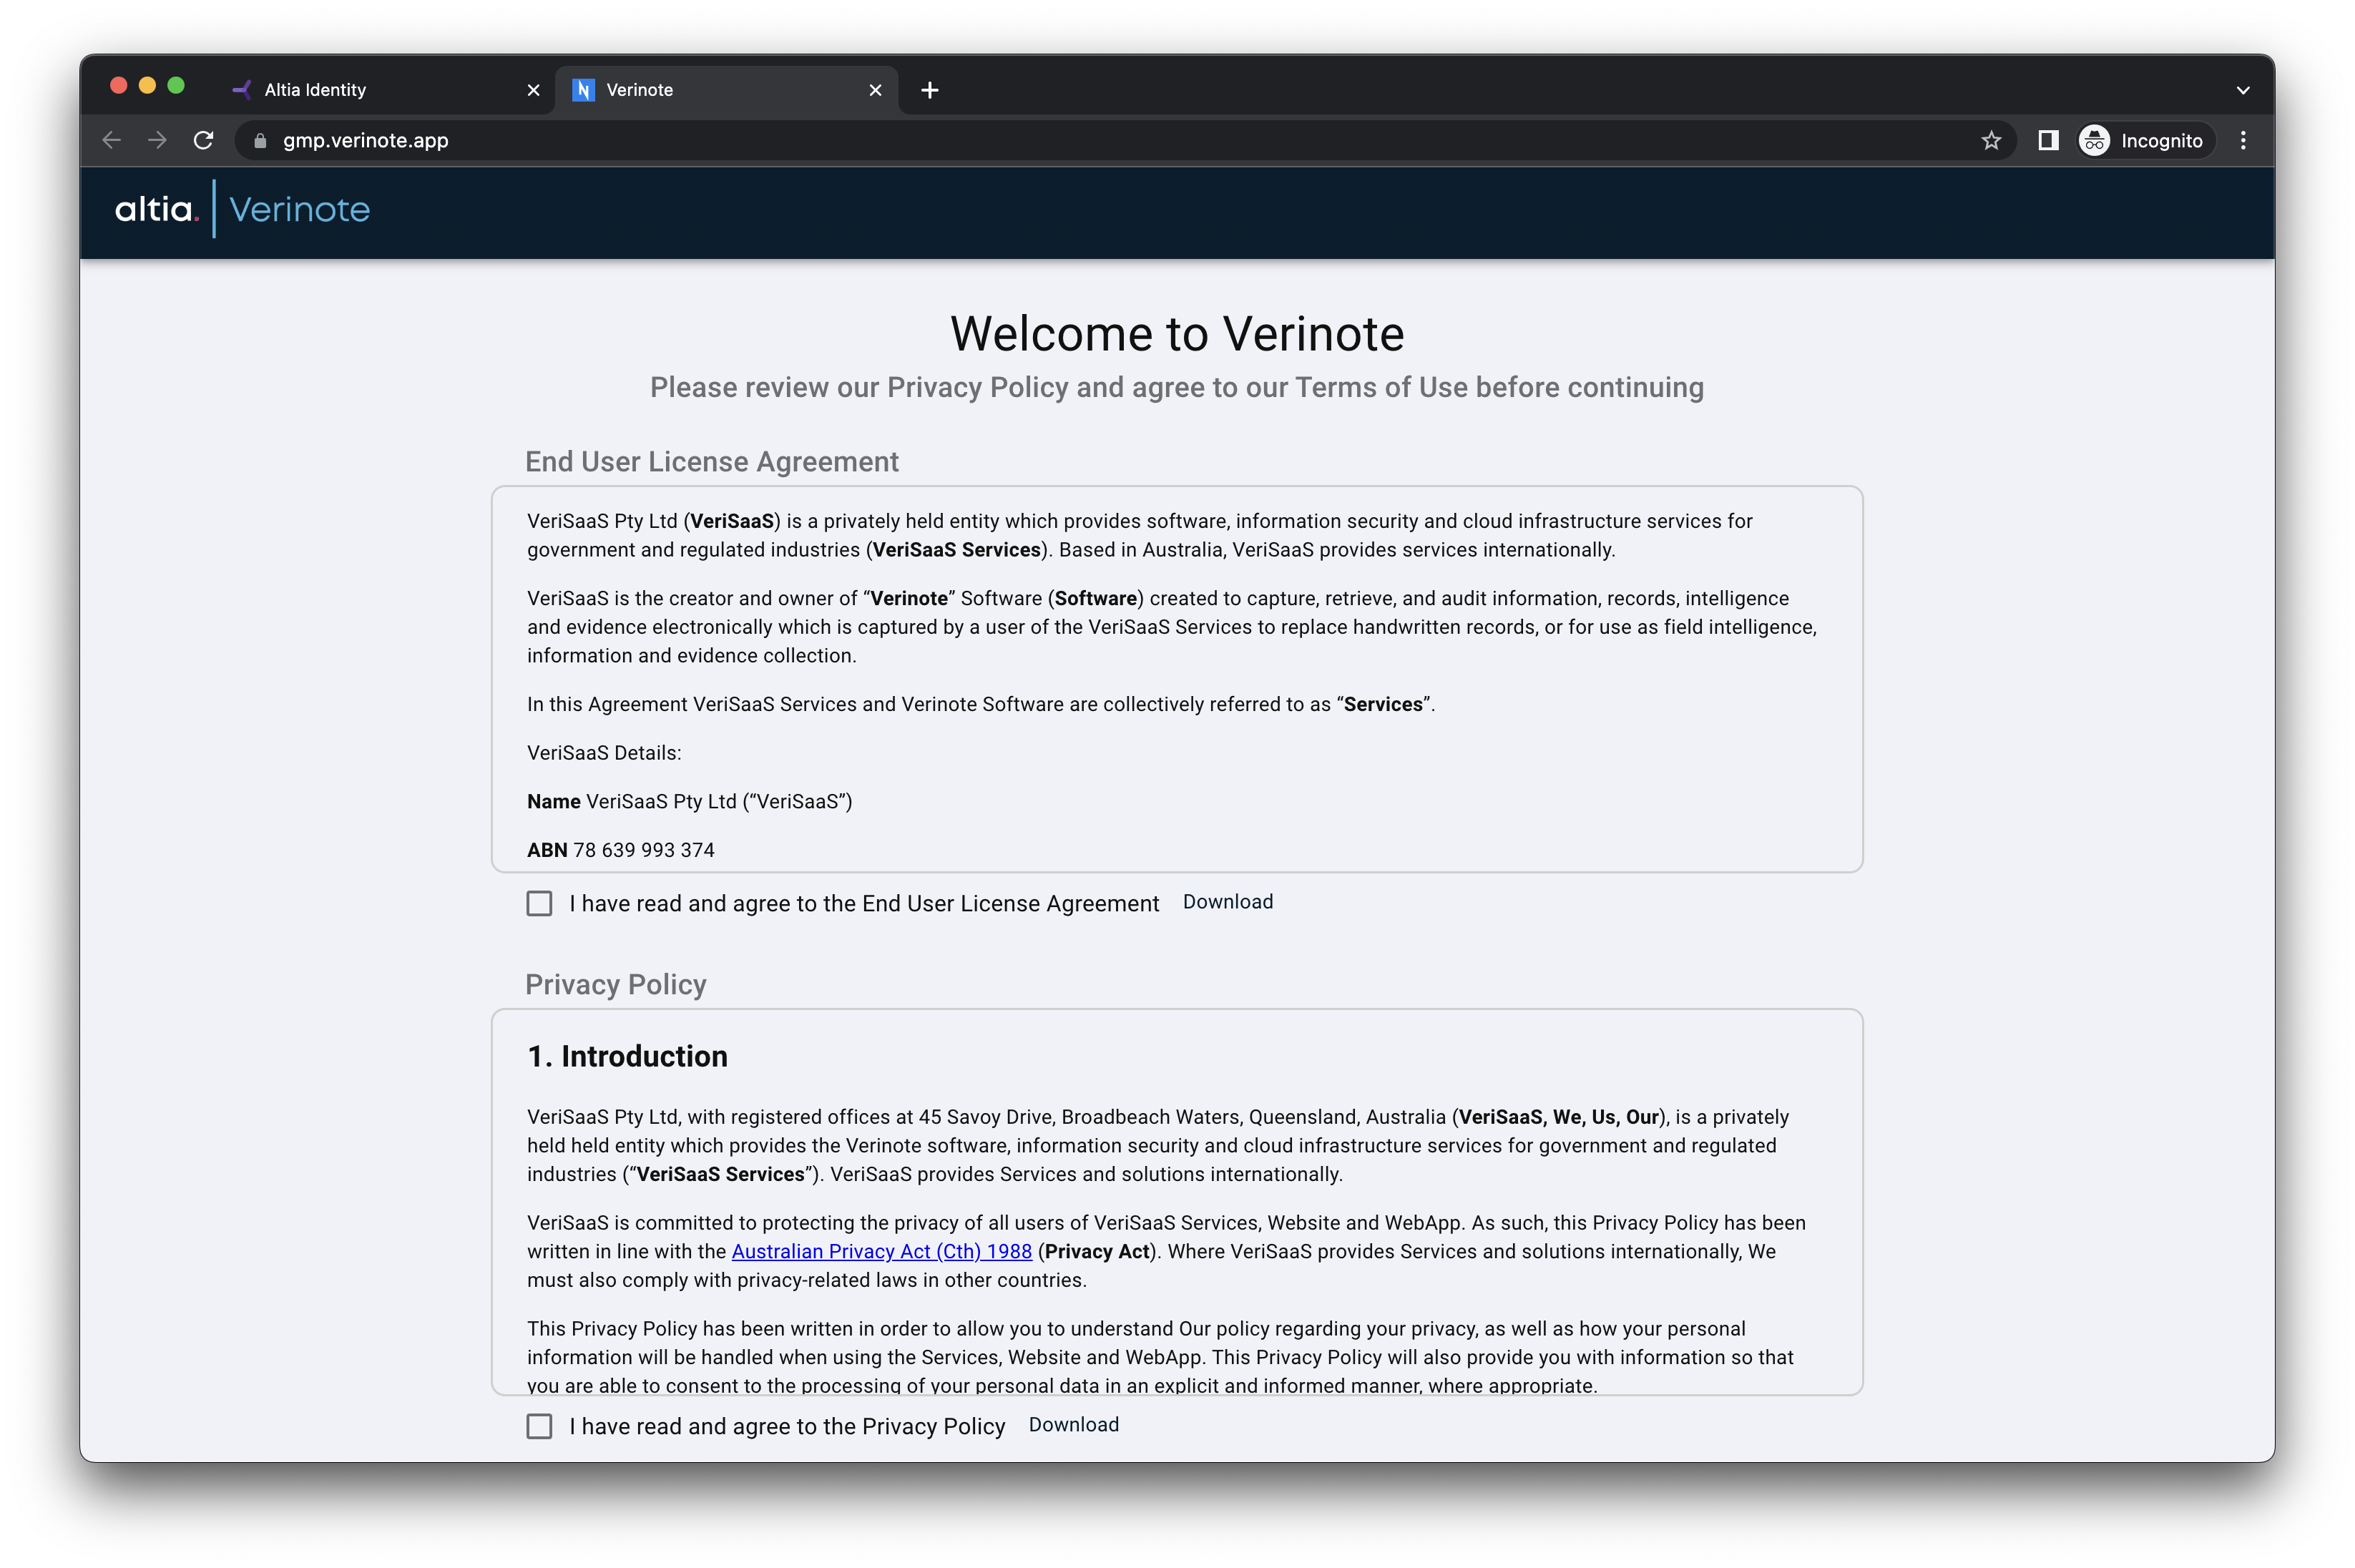
Task: Expand the tab search chevron
Action: click(2243, 90)
